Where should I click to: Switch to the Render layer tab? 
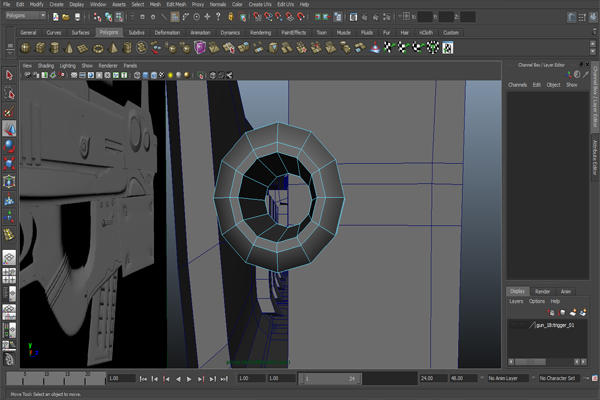(542, 291)
